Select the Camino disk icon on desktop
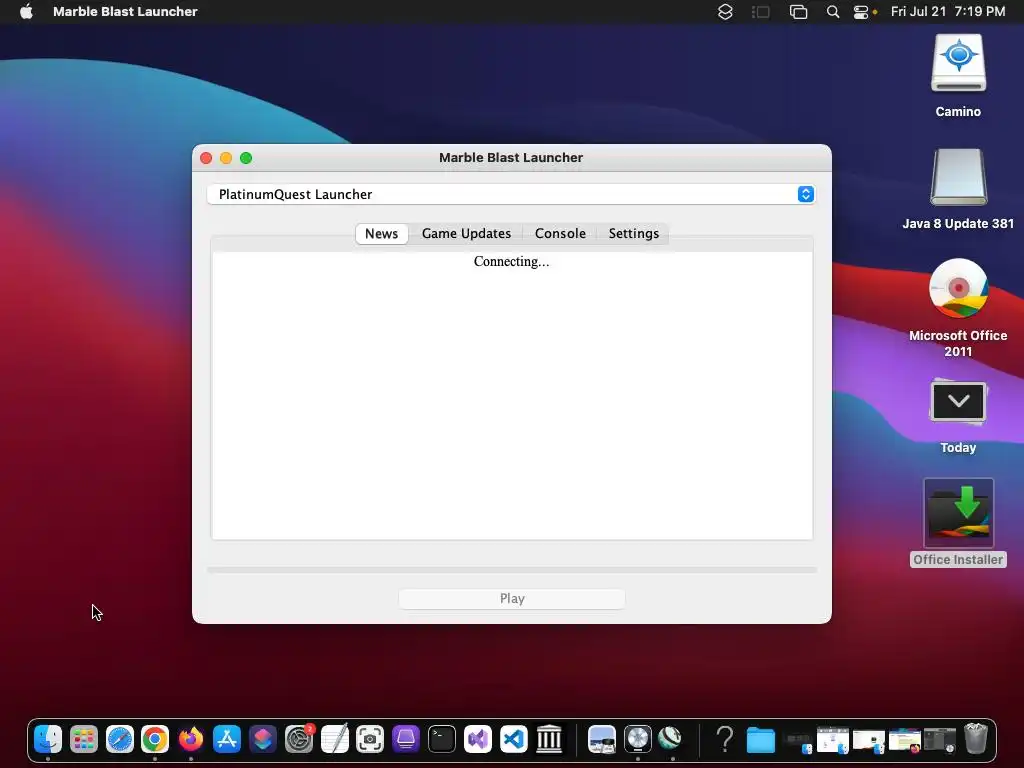1024x768 pixels. pyautogui.click(x=958, y=63)
